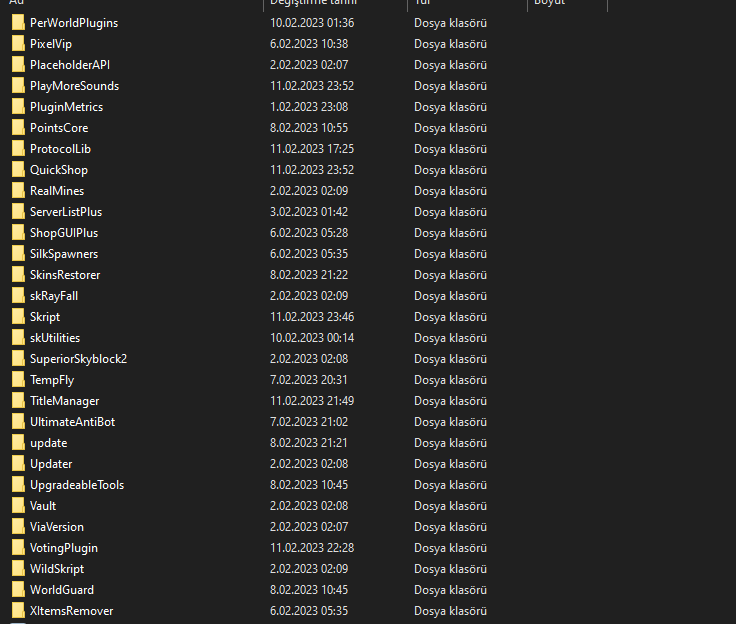This screenshot has width=736, height=624.
Task: Click the skRayFall folder icon
Action: (x=18, y=296)
